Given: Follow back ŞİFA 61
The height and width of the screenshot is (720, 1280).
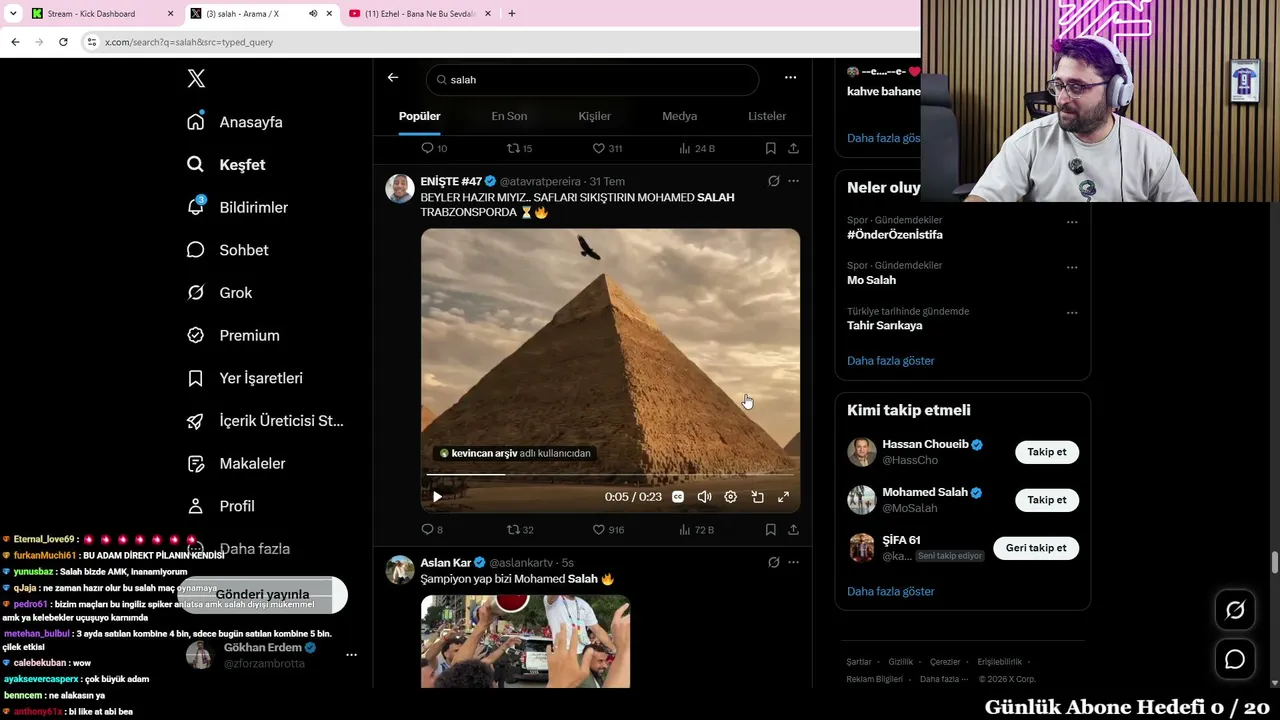Looking at the screenshot, I should 1036,548.
